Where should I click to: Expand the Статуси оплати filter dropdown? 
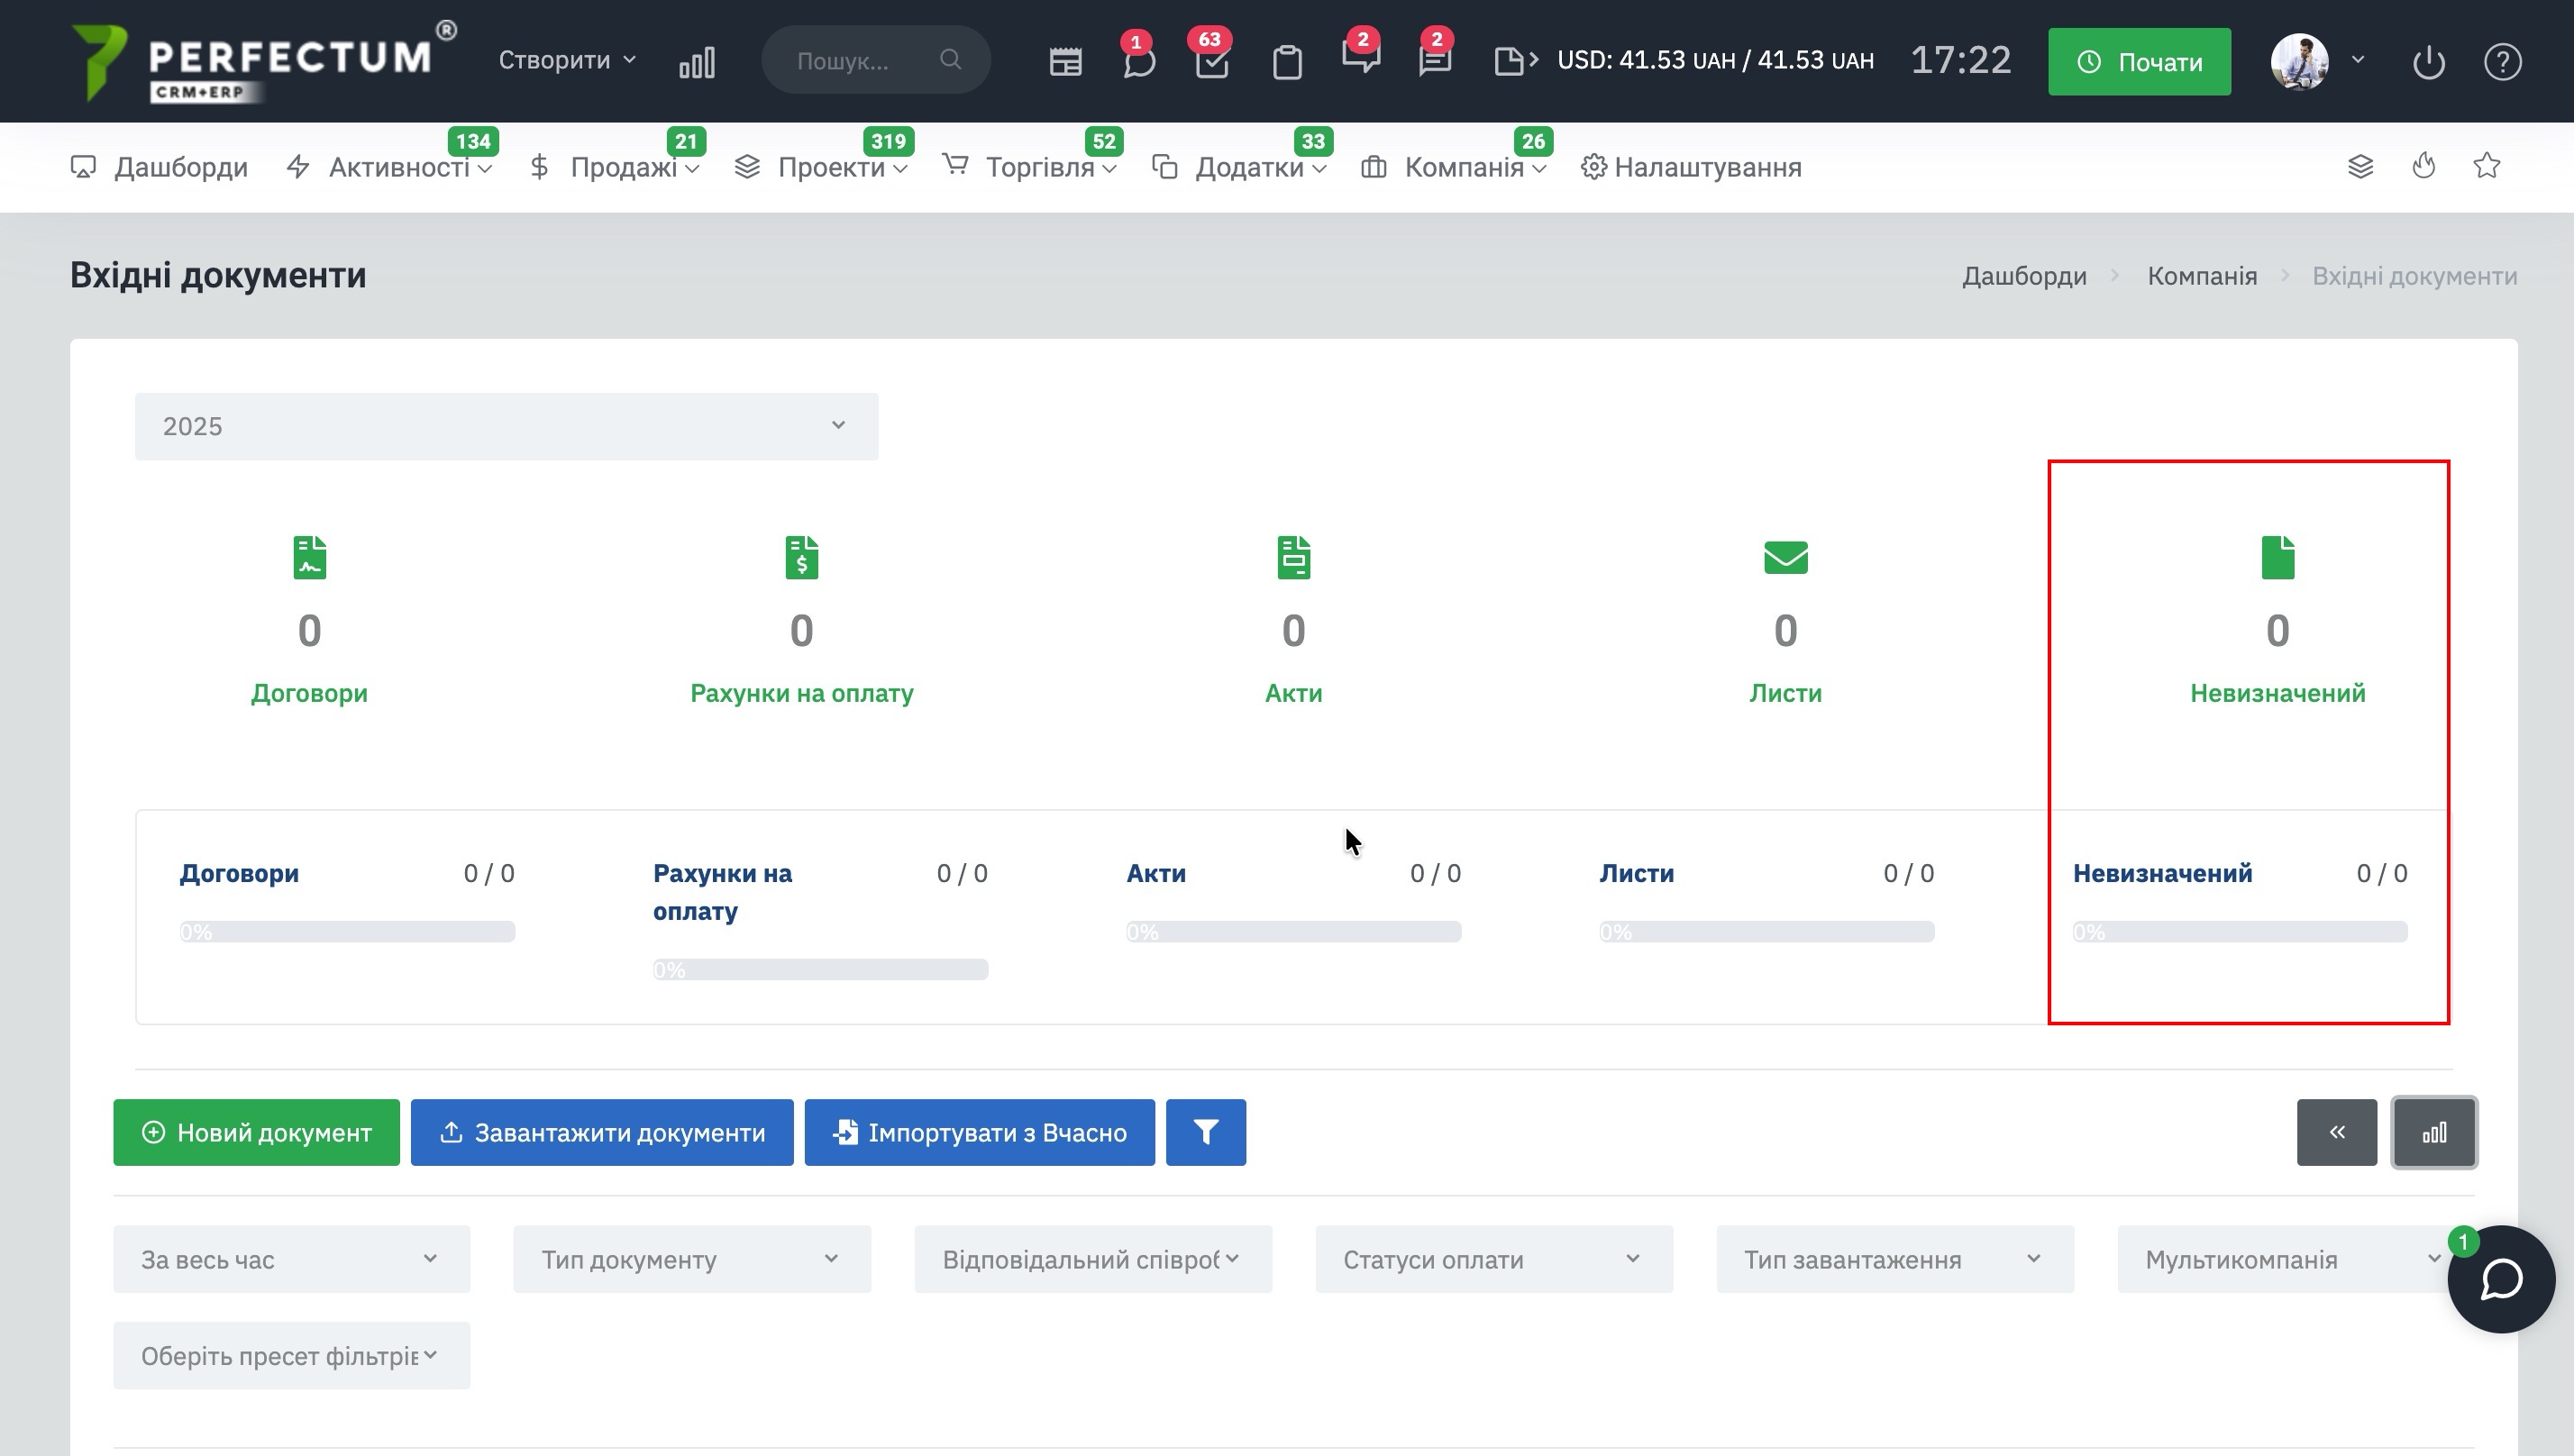point(1493,1259)
